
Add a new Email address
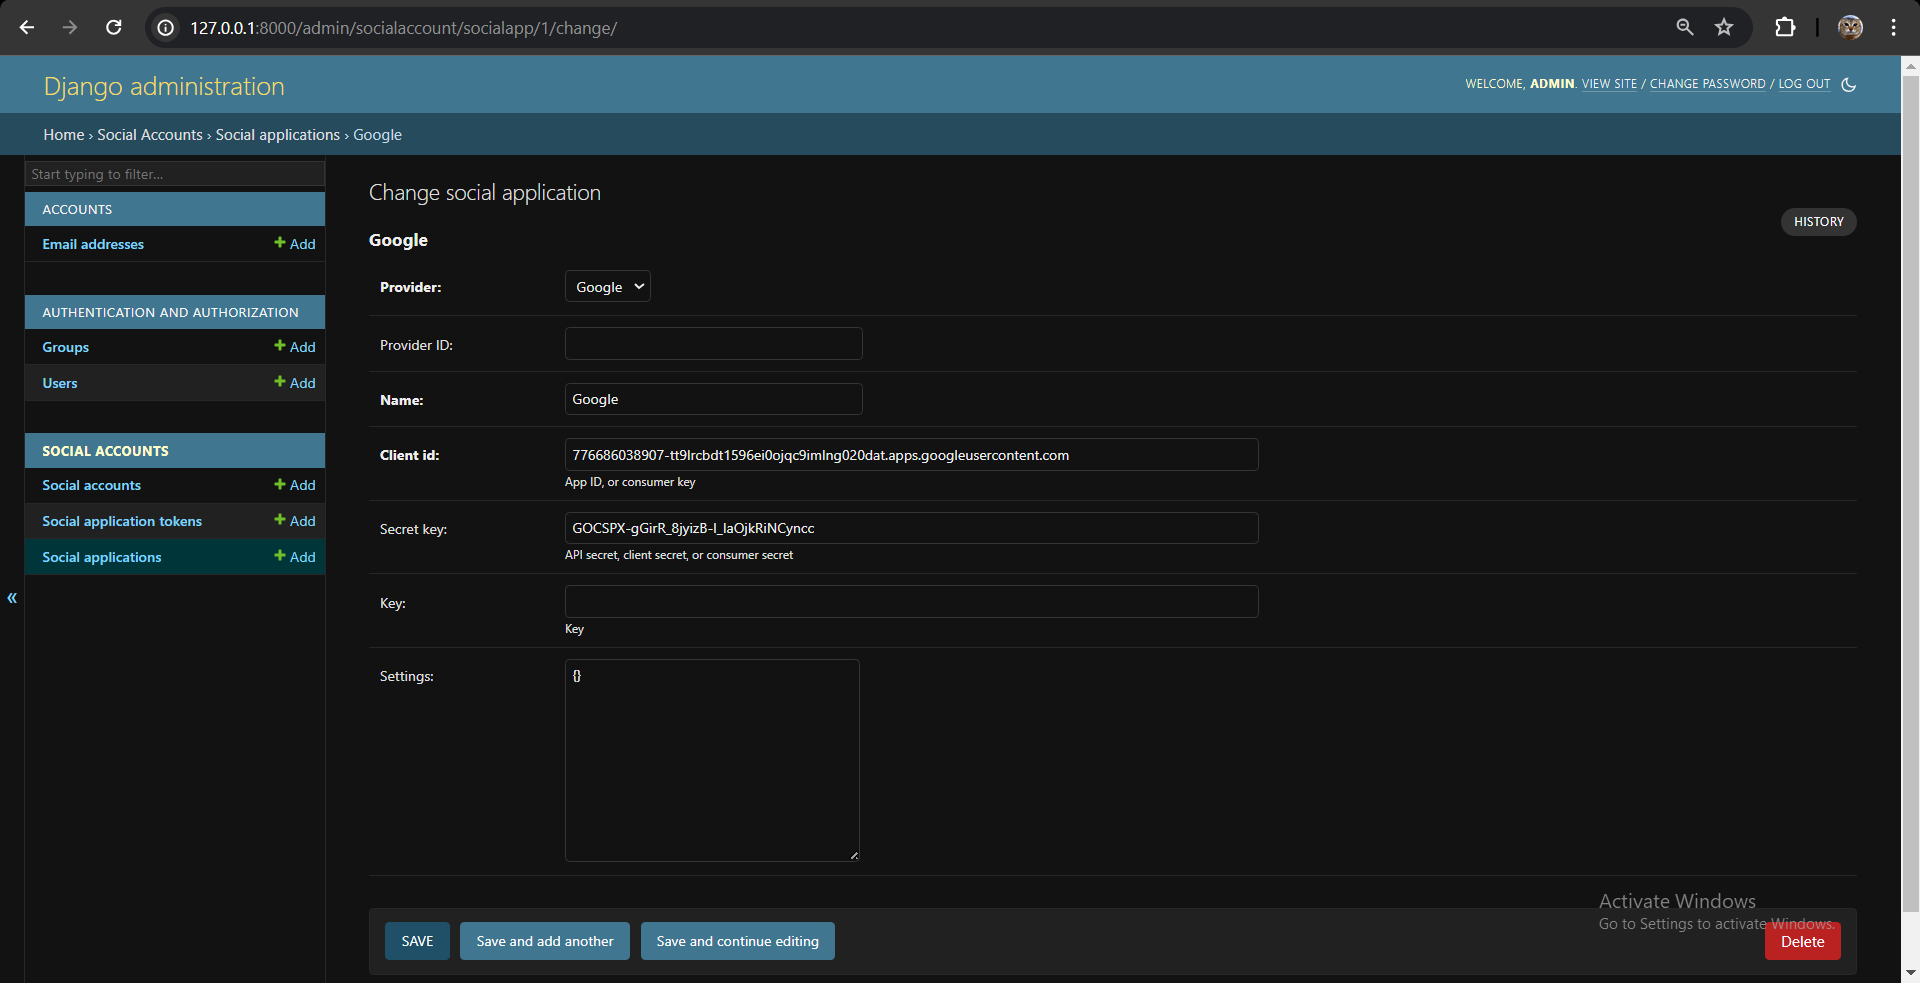295,244
